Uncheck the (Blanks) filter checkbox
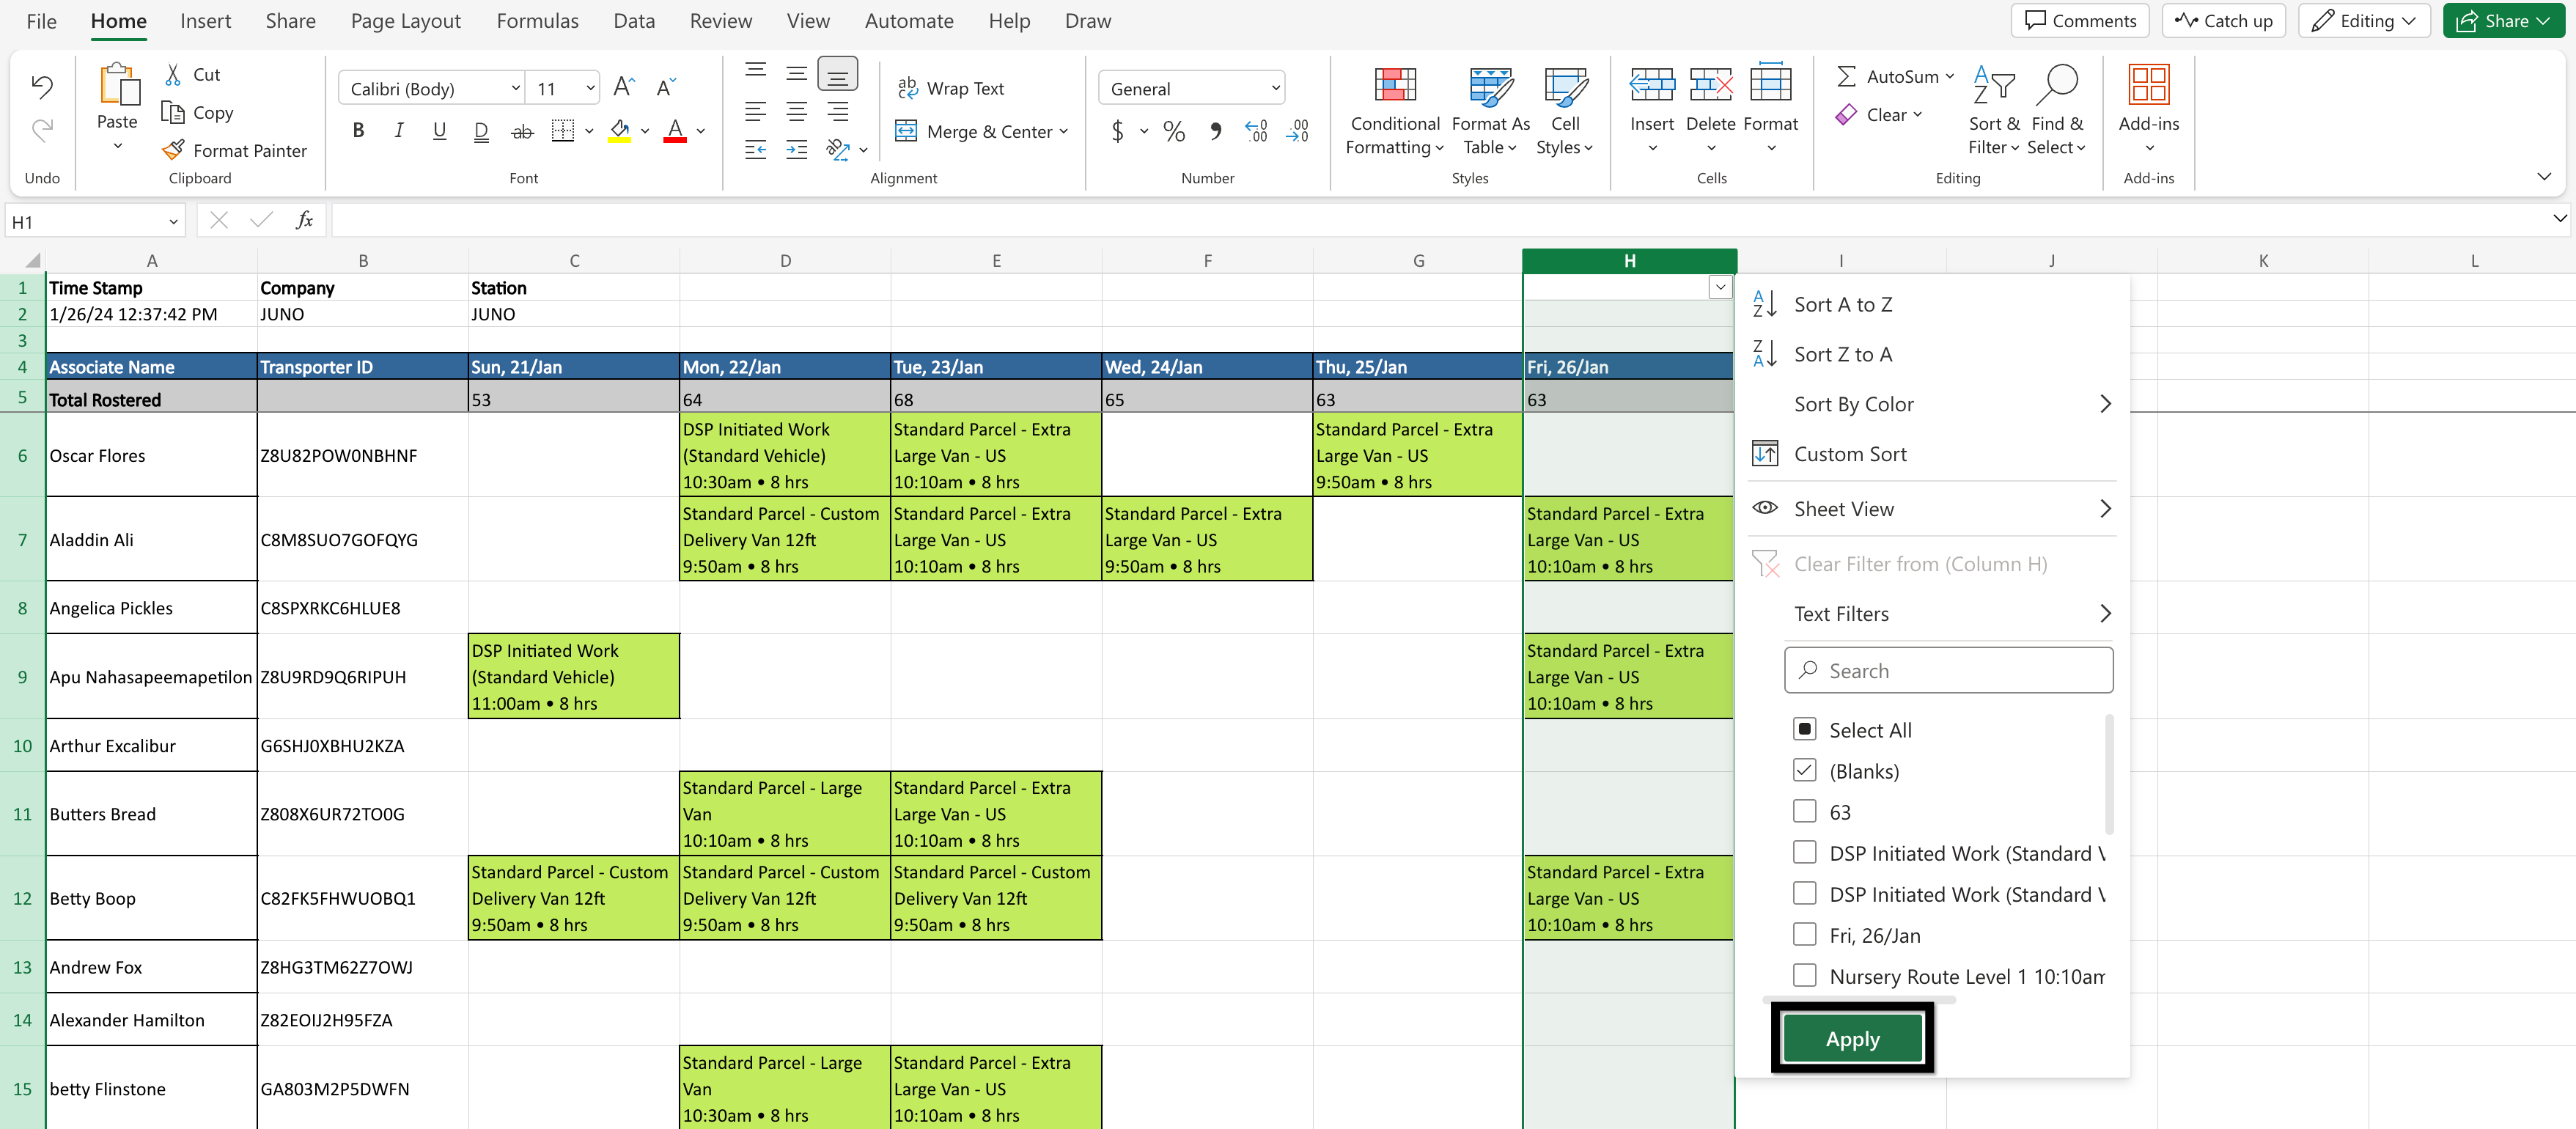The height and width of the screenshot is (1129, 2576). coord(1804,770)
